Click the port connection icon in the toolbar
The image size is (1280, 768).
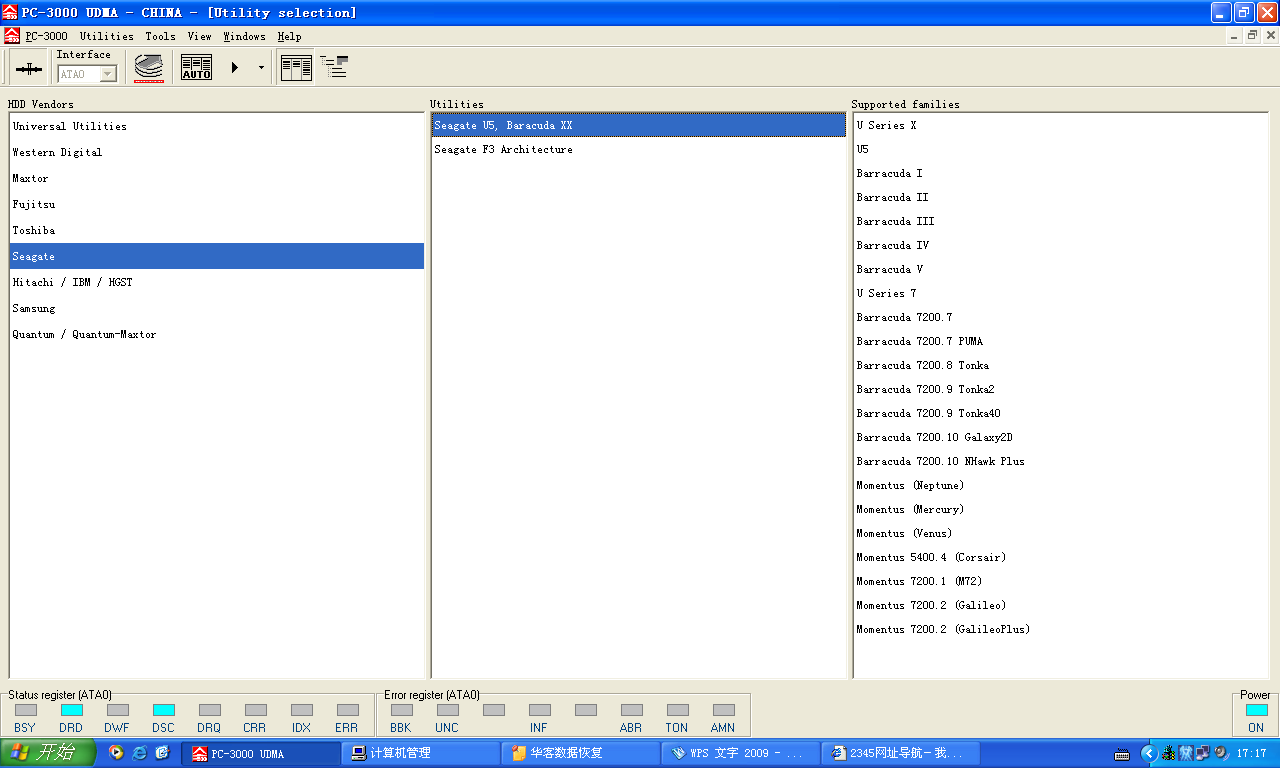pos(29,68)
